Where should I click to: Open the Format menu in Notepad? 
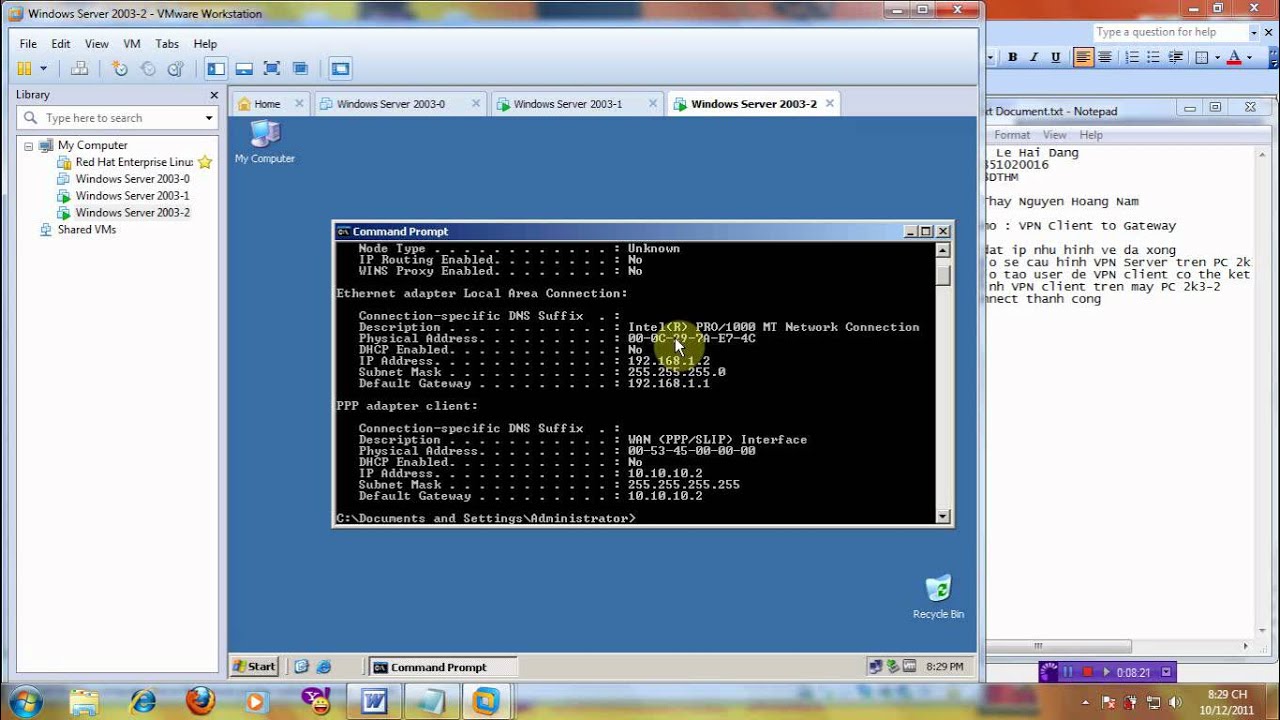coord(1011,135)
